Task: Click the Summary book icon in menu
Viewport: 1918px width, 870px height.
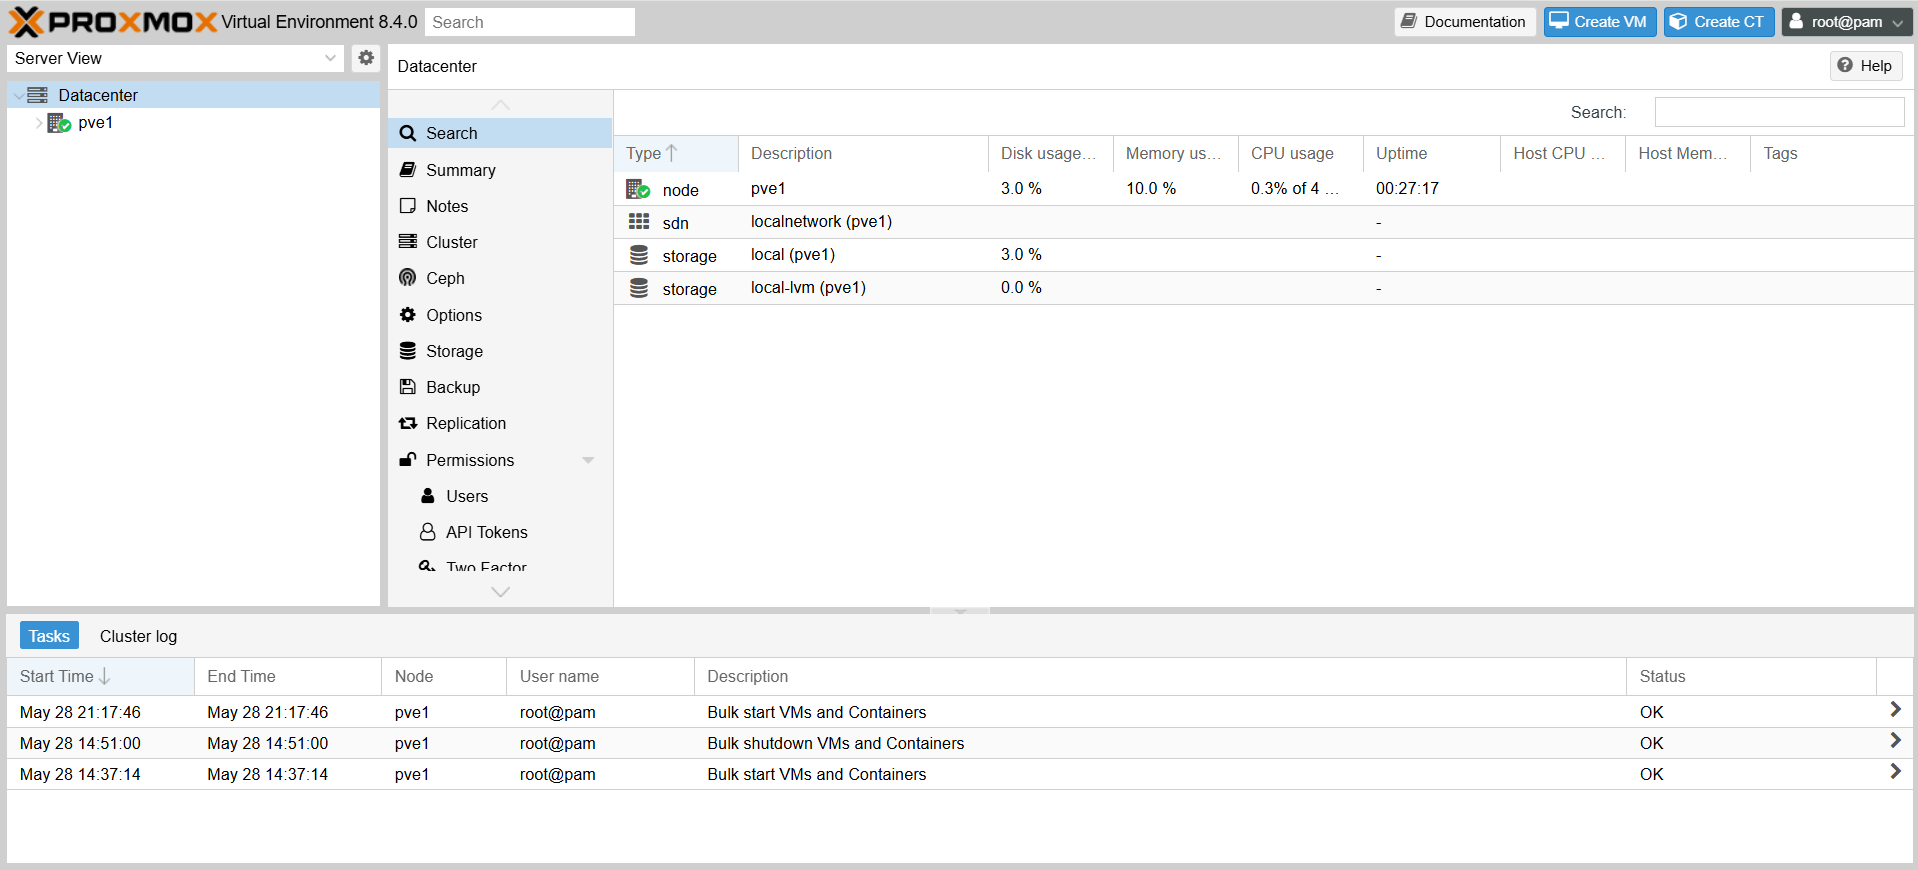Action: (x=408, y=170)
